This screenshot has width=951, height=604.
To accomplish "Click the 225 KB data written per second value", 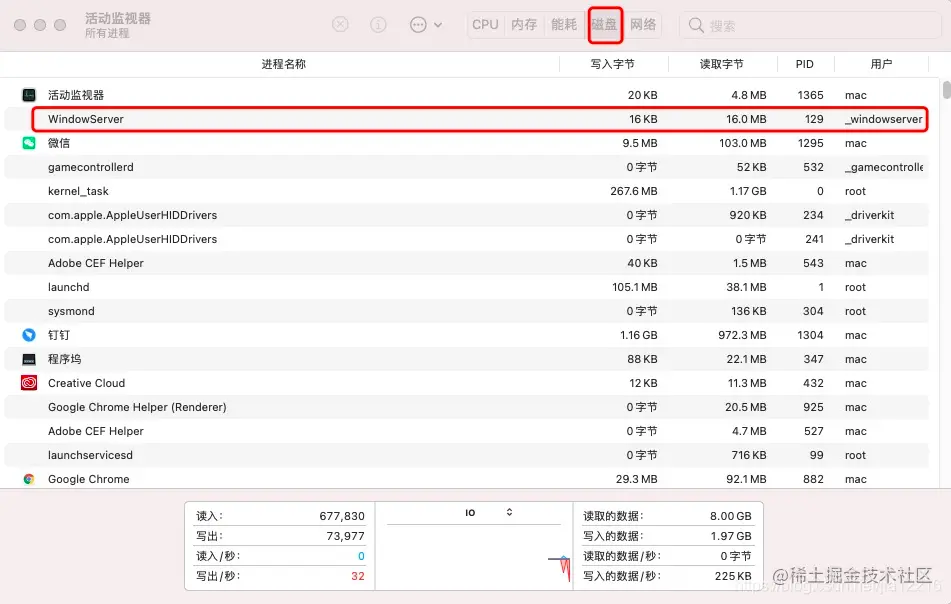I will pyautogui.click(x=733, y=576).
